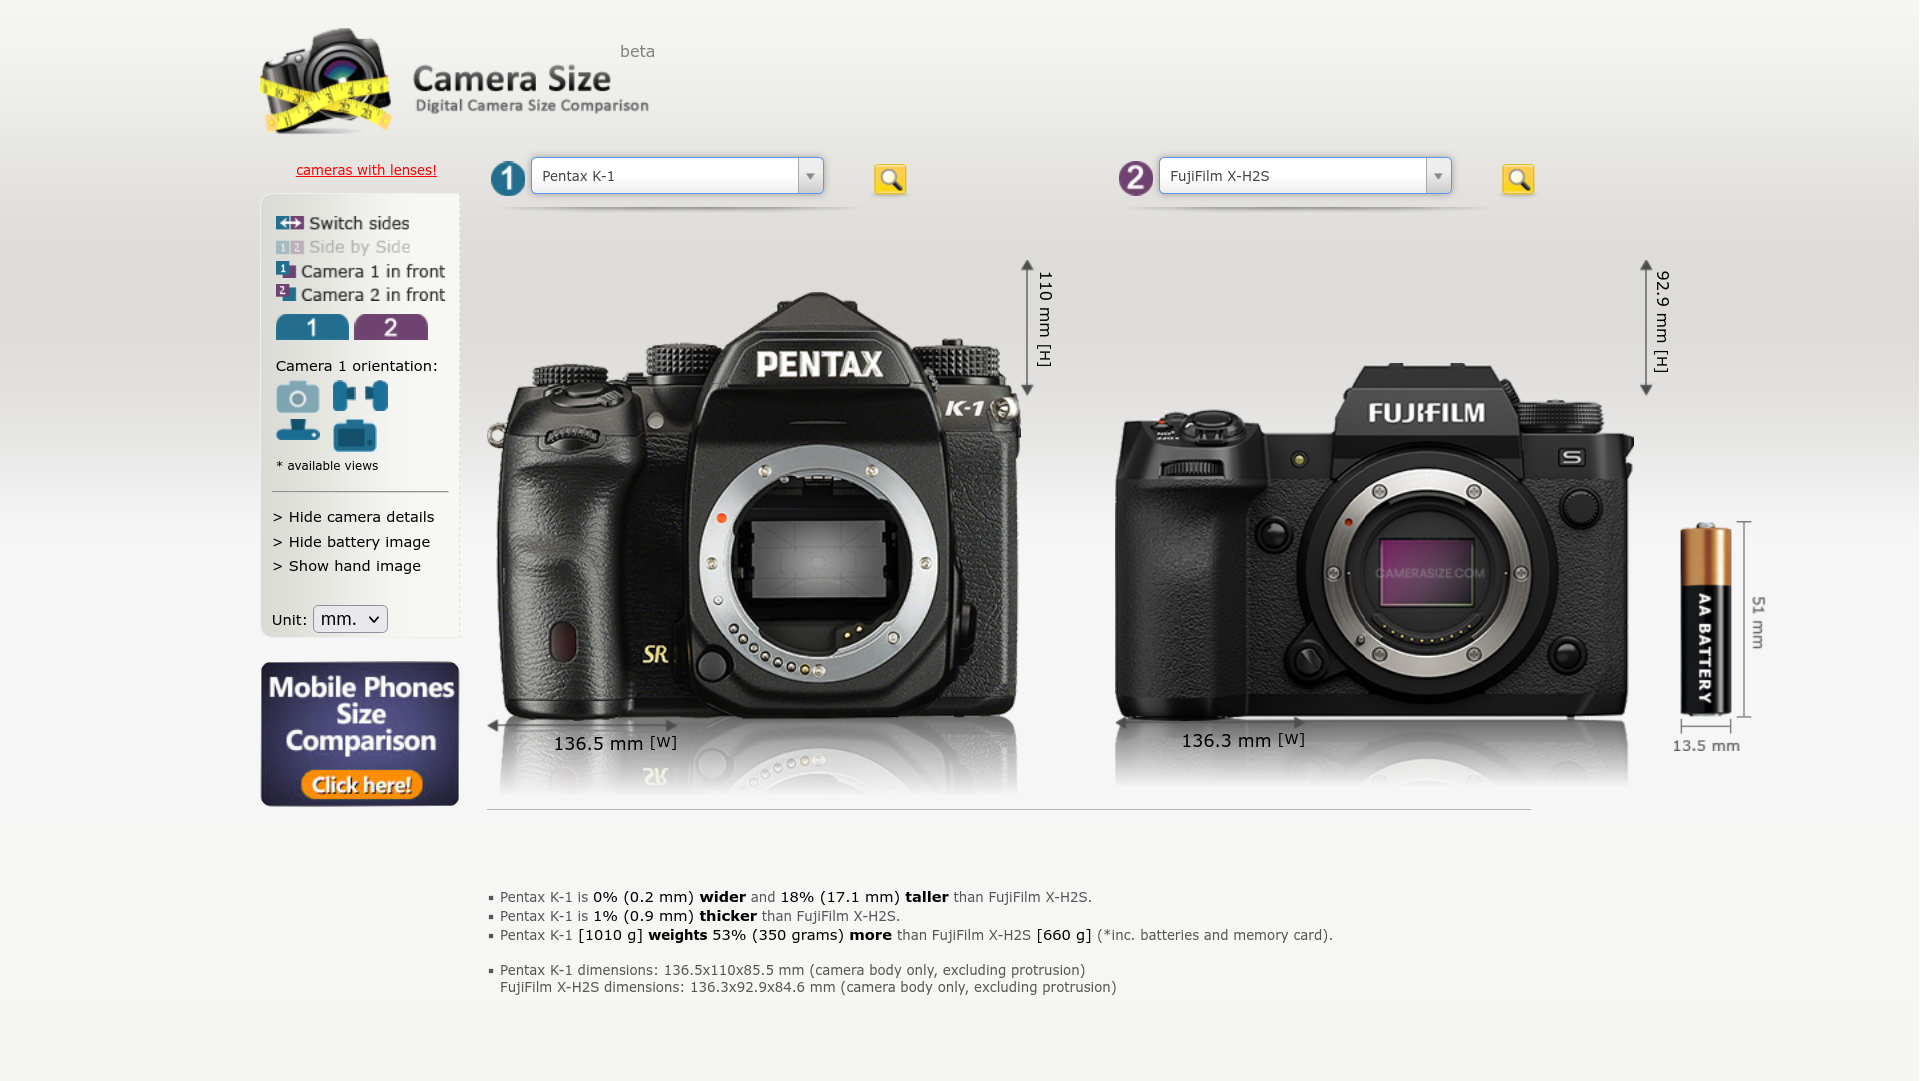This screenshot has width=1920, height=1081.
Task: Click the Pentax K-1 dimensions line
Action: 792,970
